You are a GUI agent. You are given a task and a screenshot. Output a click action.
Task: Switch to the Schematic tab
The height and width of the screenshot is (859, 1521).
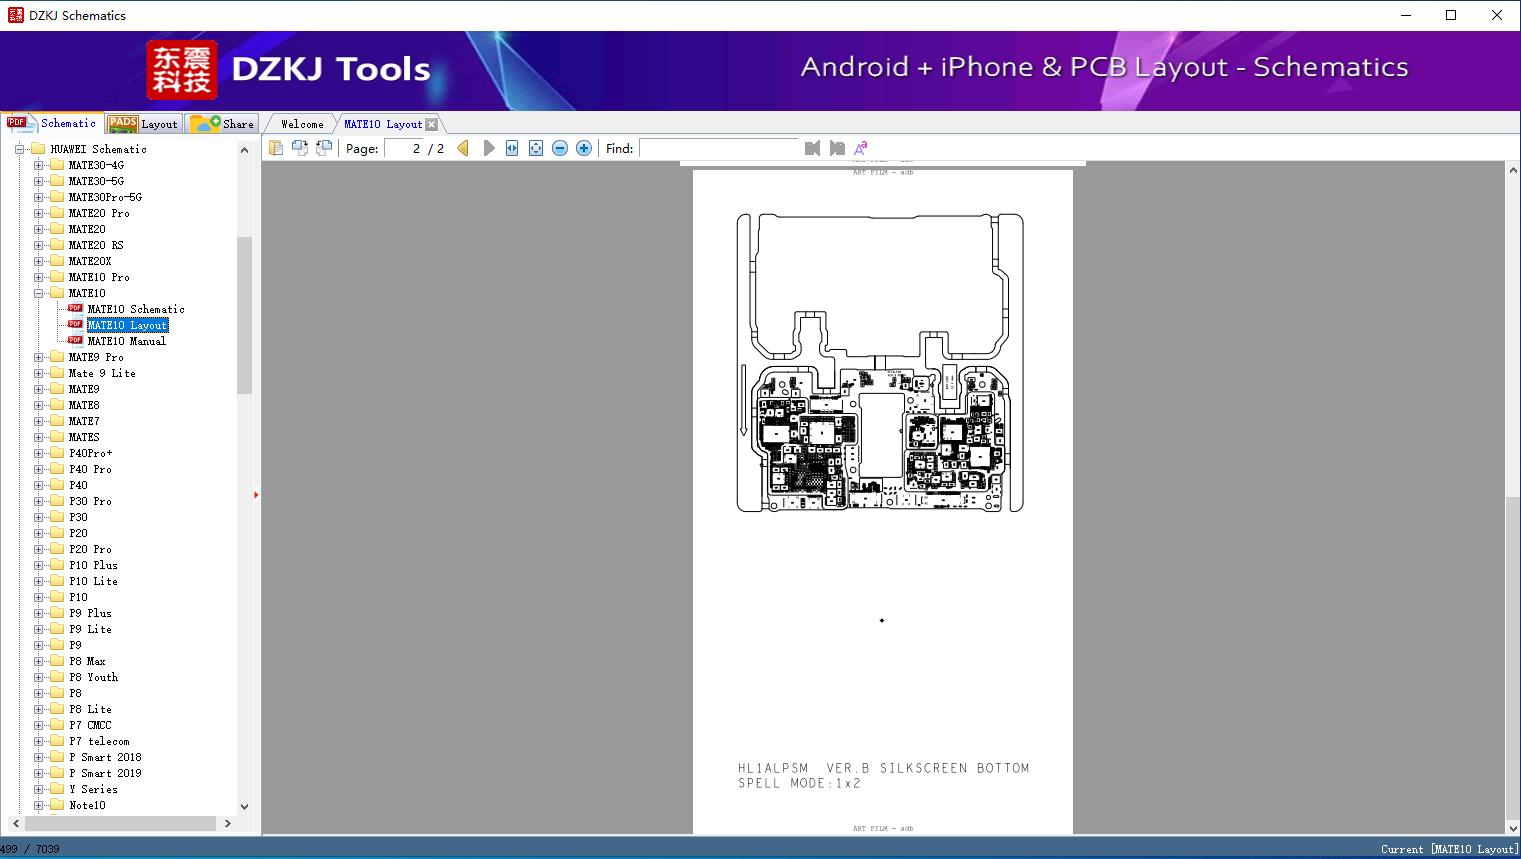coord(51,123)
